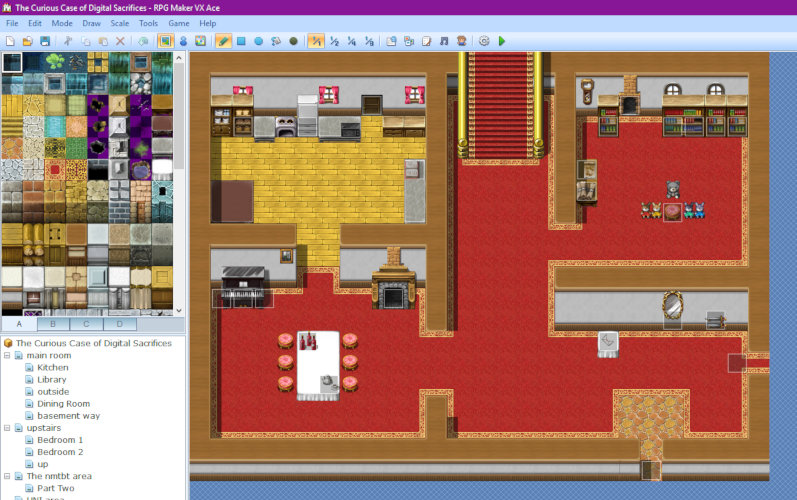Select the Bedroom 1 map
Viewport: 797px width, 500px height.
[x=60, y=440]
